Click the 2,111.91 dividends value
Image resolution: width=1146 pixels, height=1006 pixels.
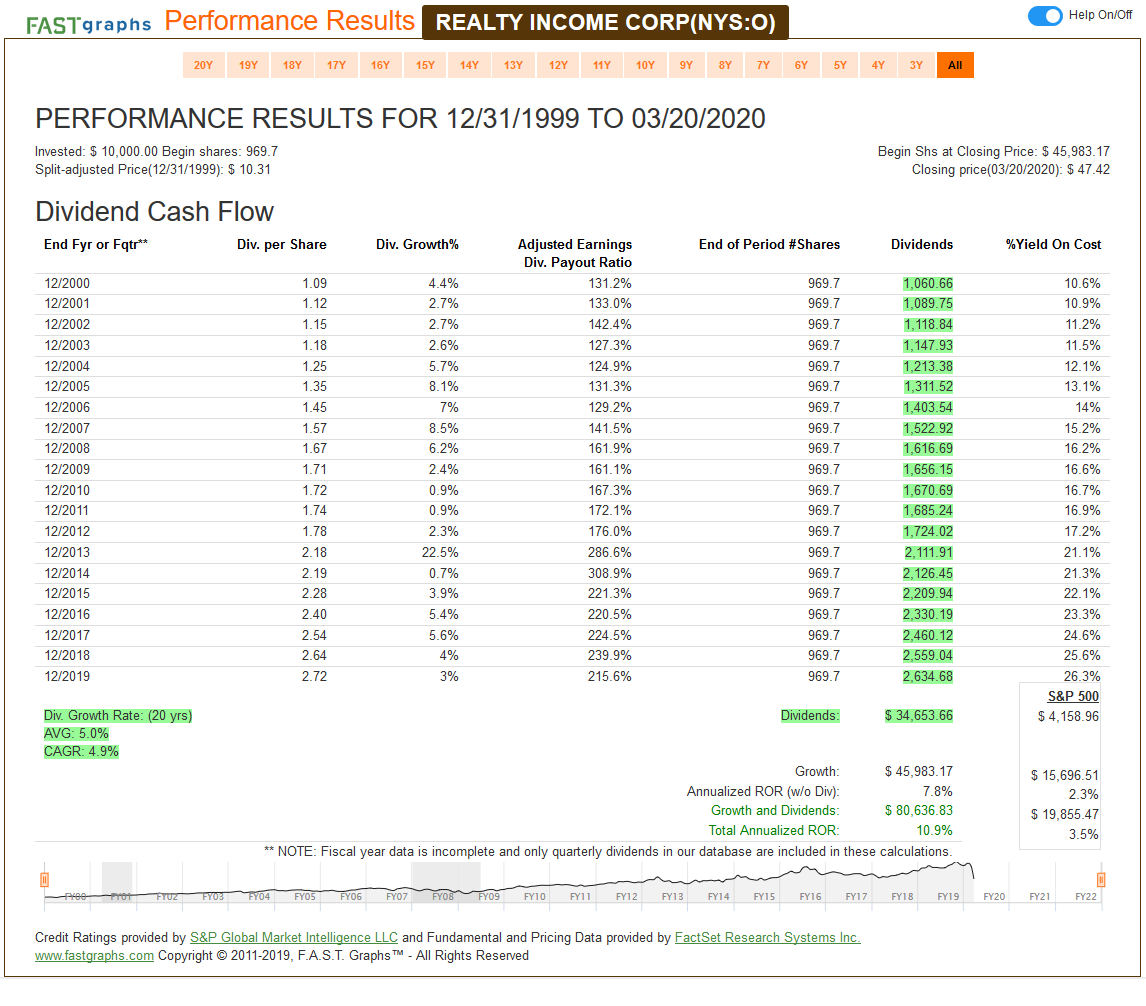[x=928, y=552]
